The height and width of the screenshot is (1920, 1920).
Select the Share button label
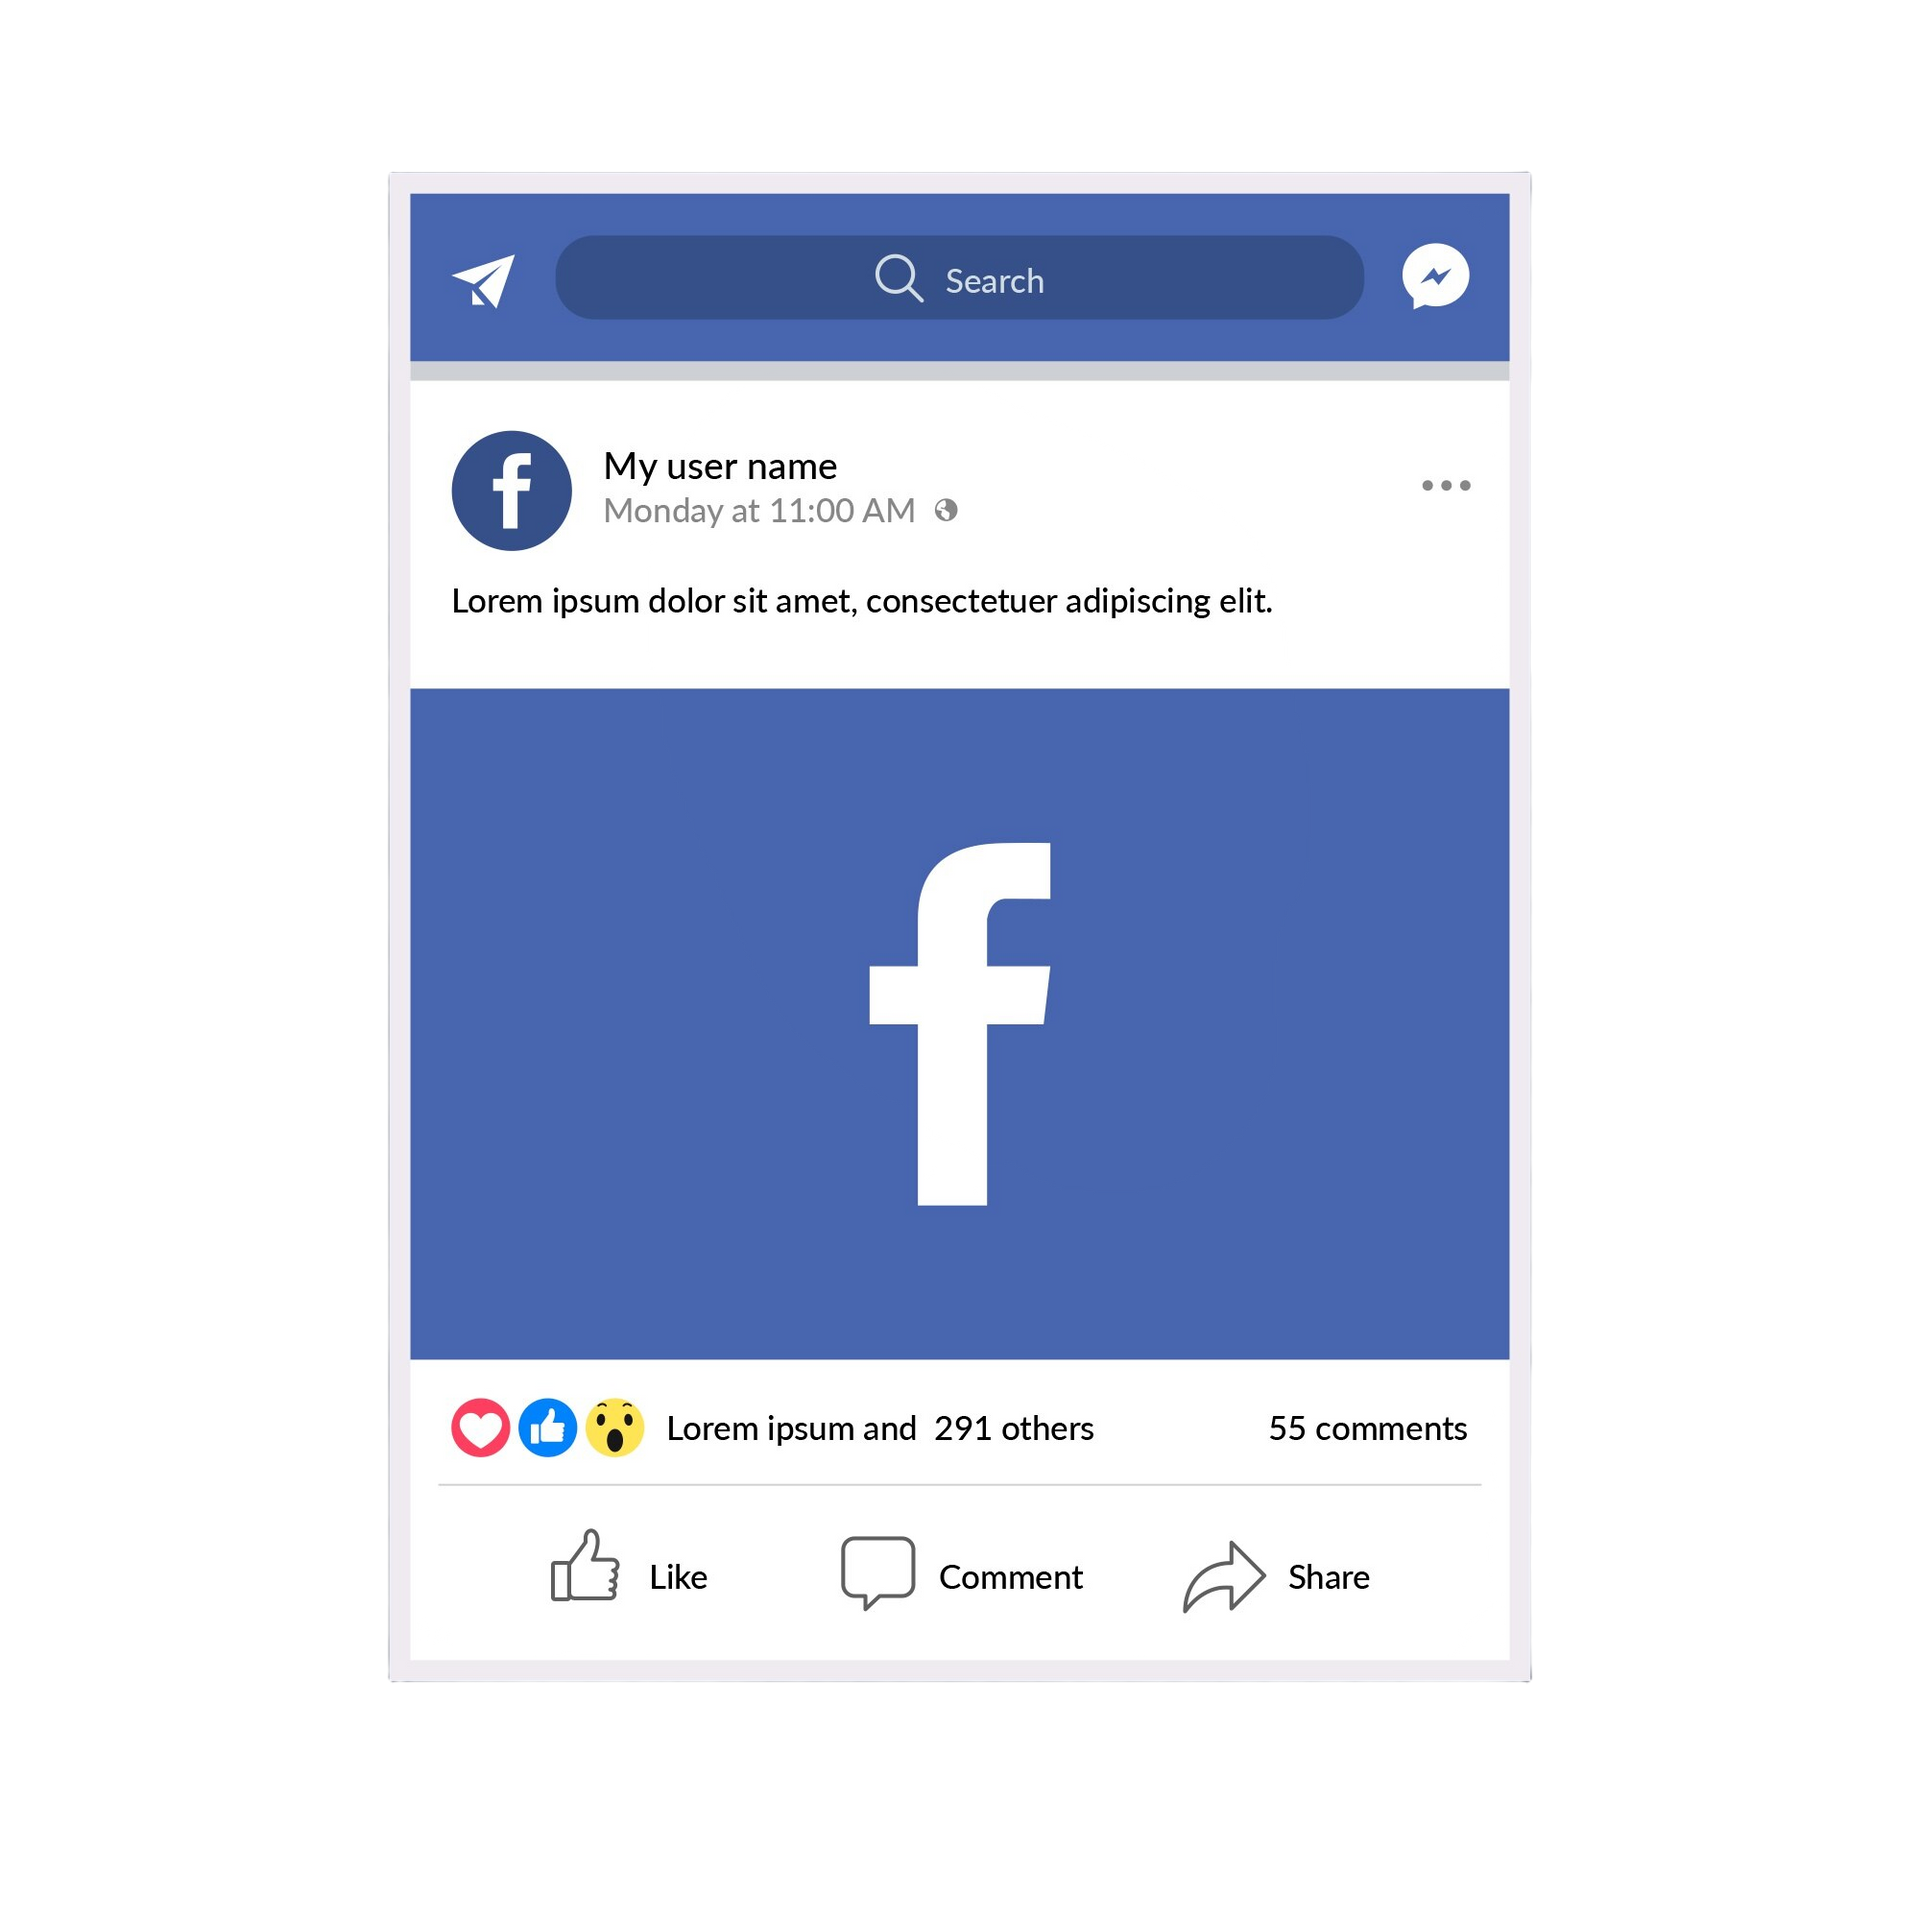(1328, 1577)
